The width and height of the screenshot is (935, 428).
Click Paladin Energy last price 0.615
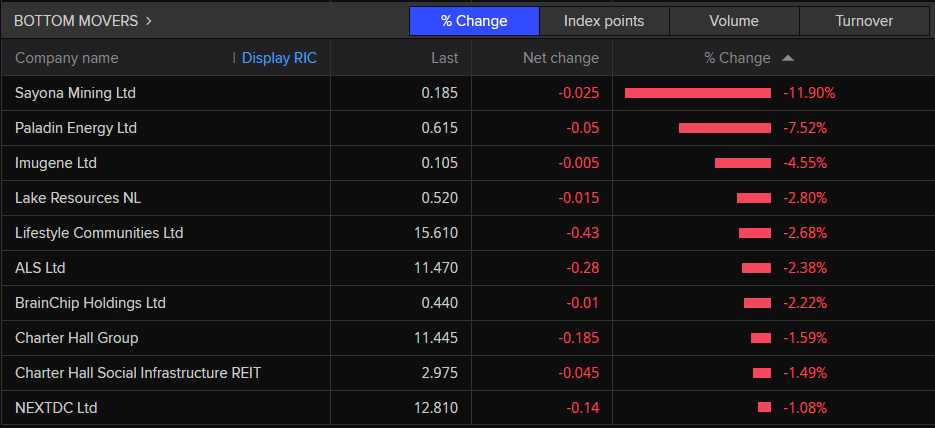pyautogui.click(x=439, y=128)
